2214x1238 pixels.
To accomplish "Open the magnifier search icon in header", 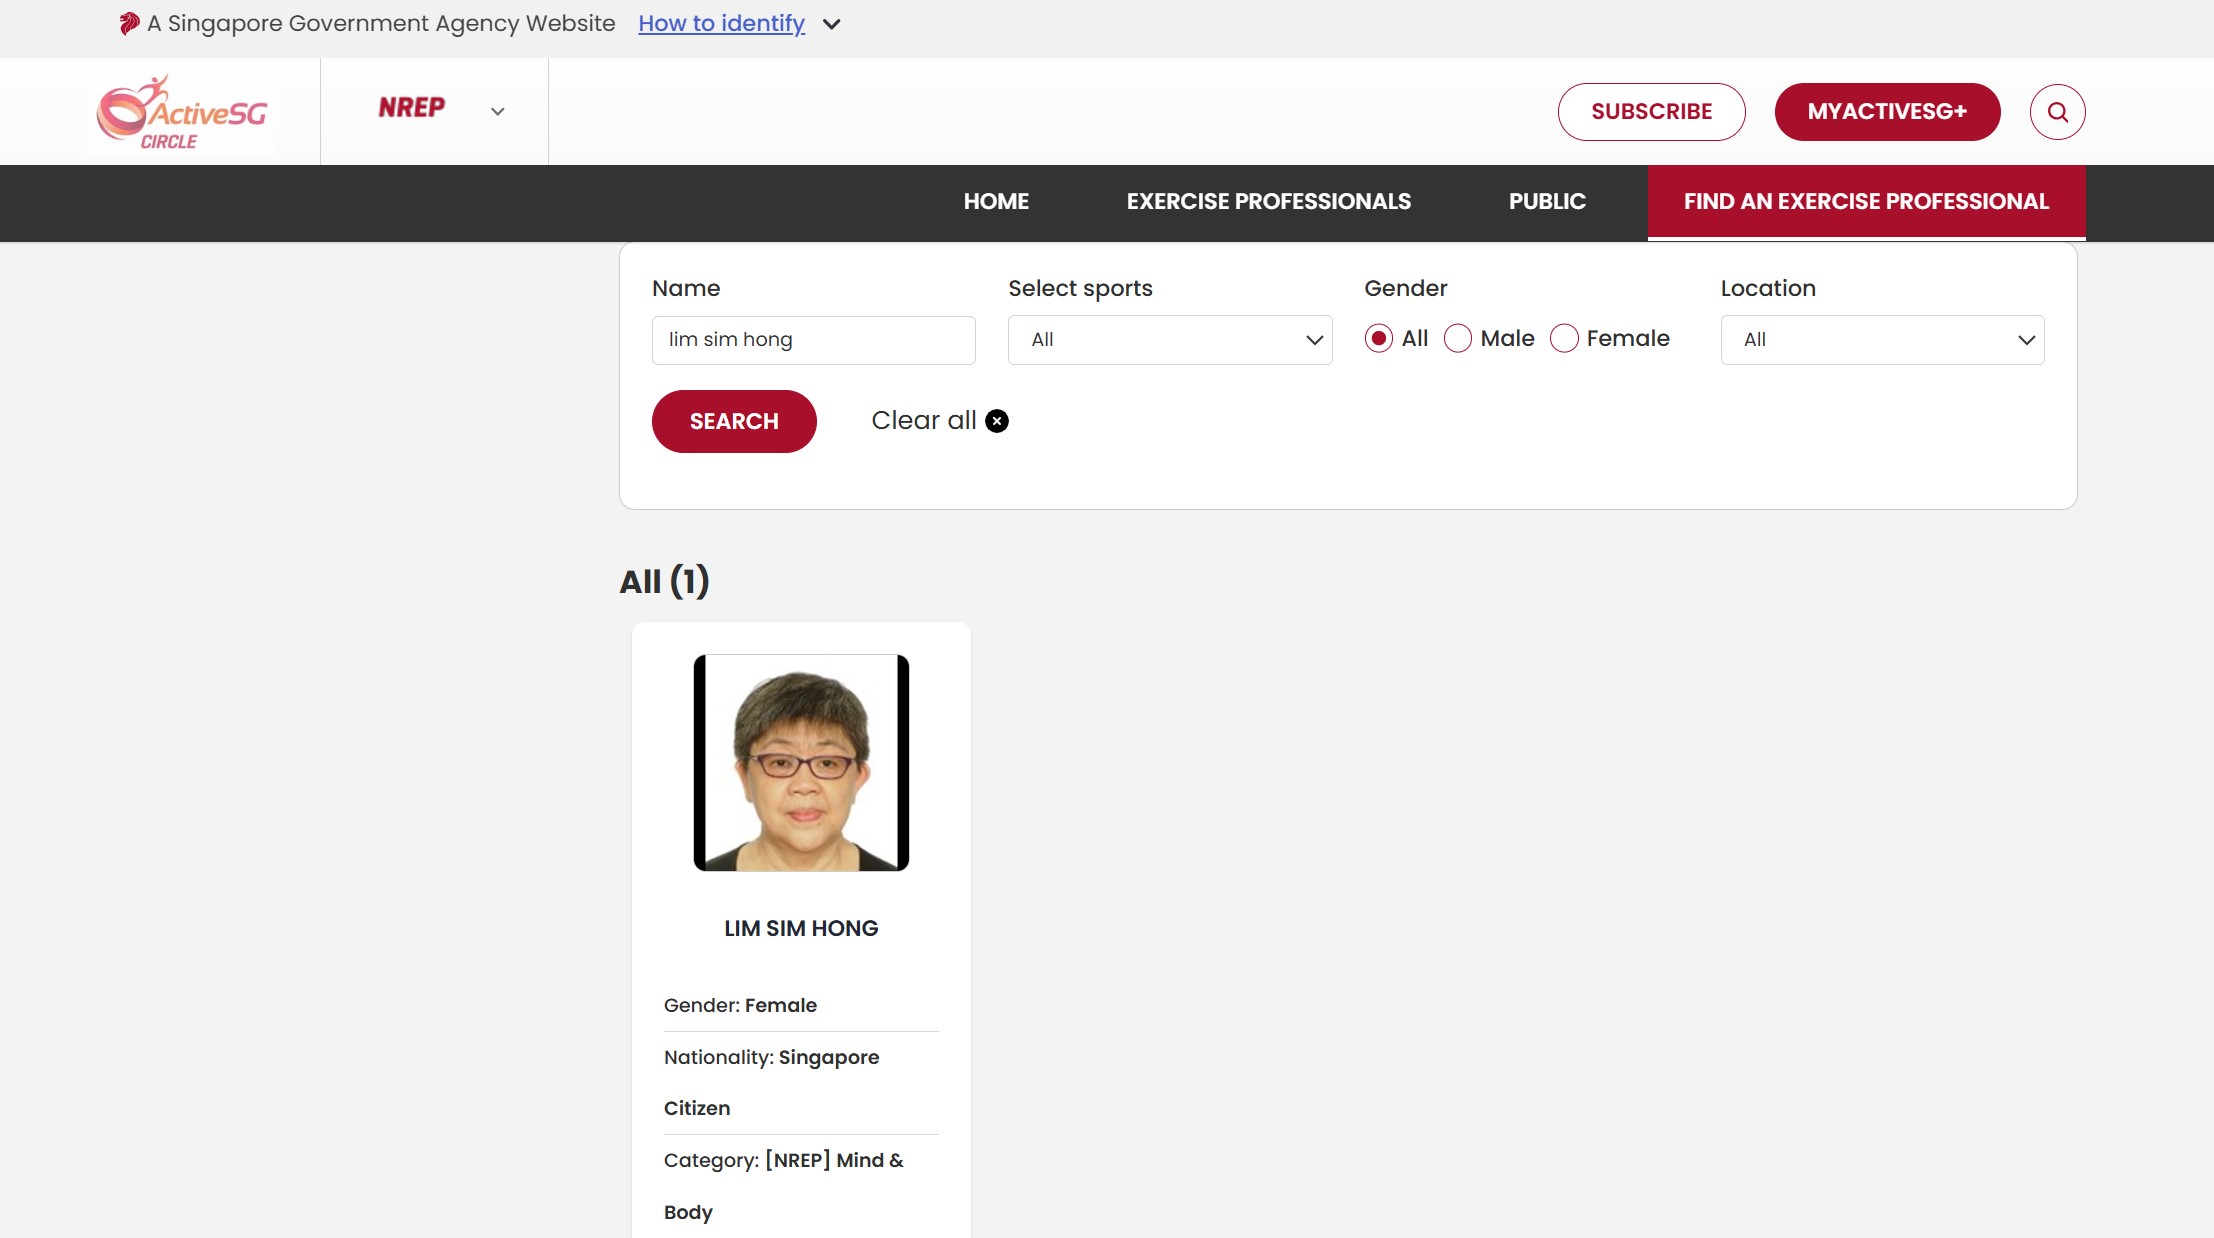I will 2057,112.
